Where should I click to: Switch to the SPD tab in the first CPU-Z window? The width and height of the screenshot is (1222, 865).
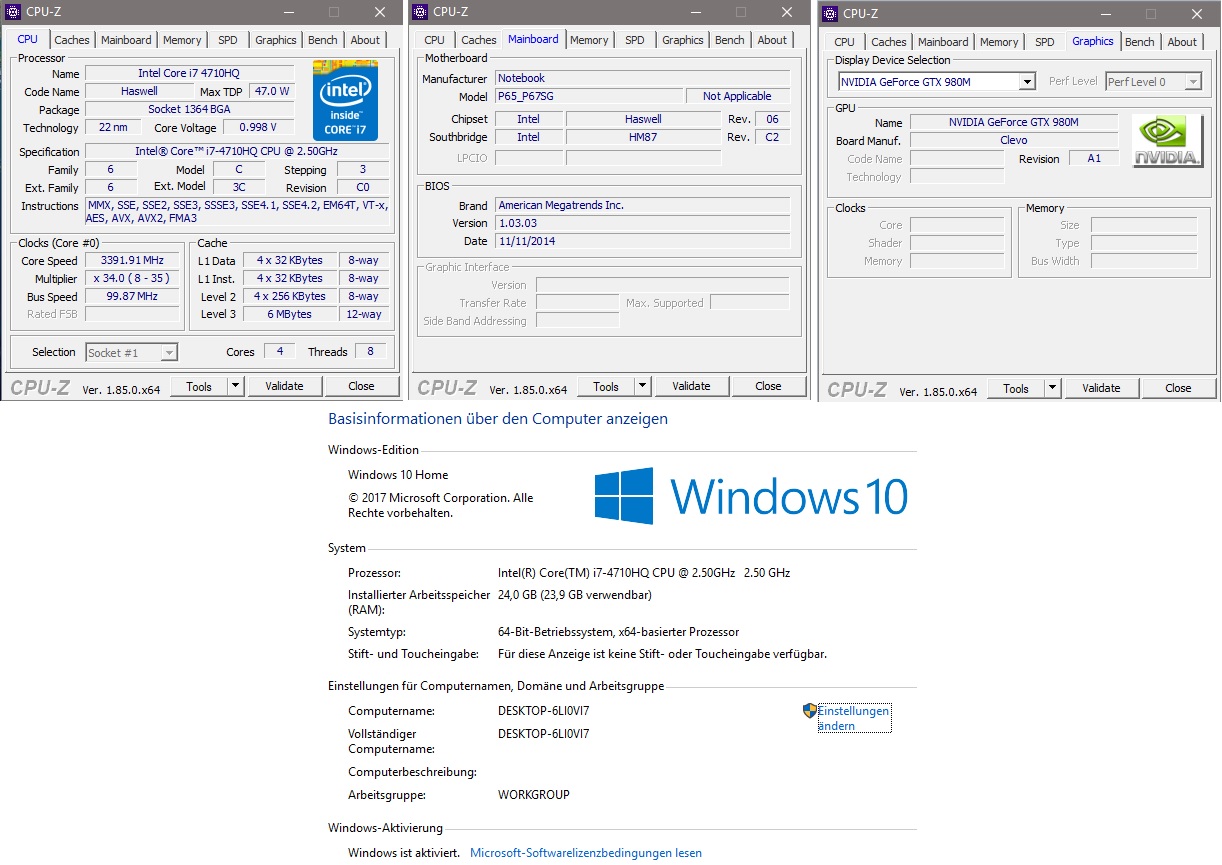(228, 40)
